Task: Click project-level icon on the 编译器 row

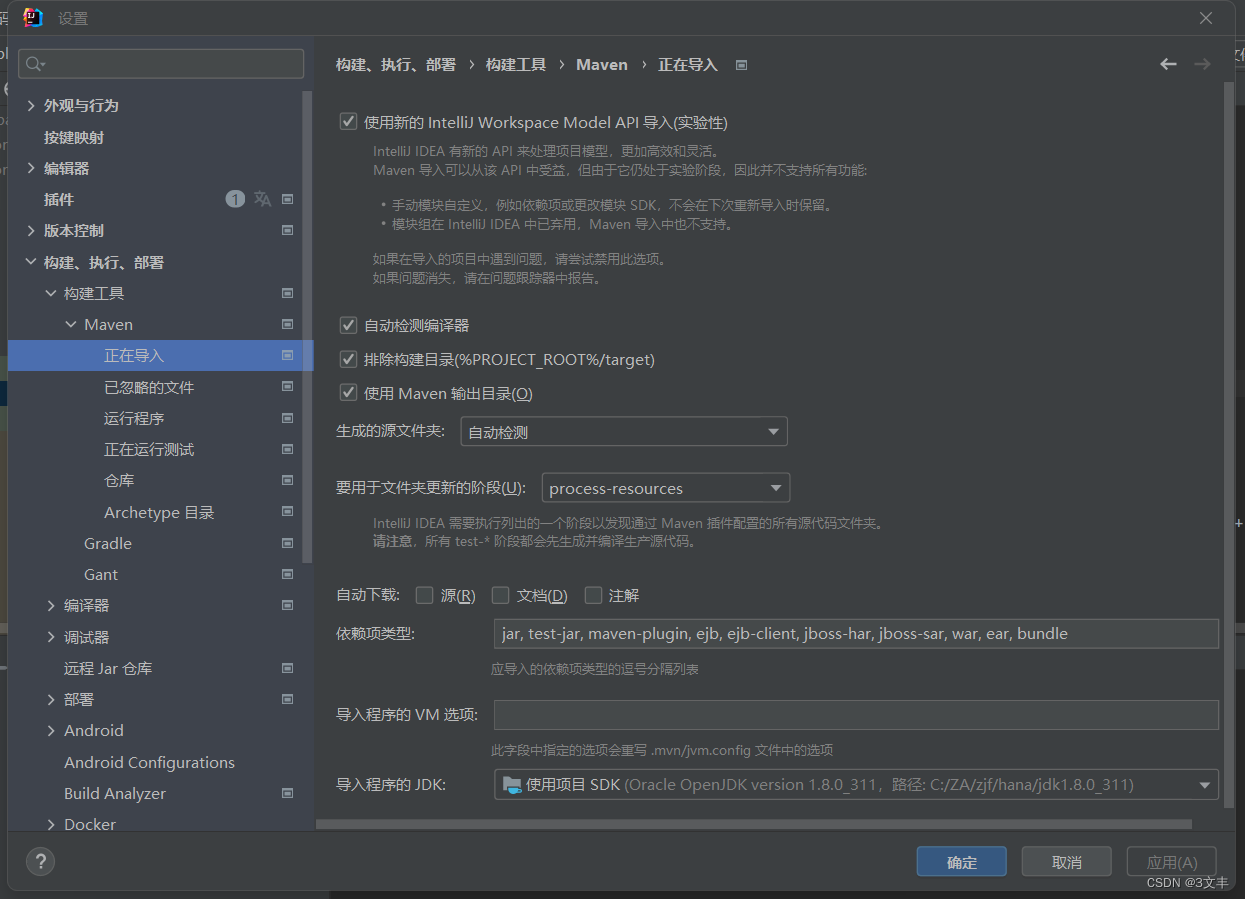Action: (x=288, y=605)
